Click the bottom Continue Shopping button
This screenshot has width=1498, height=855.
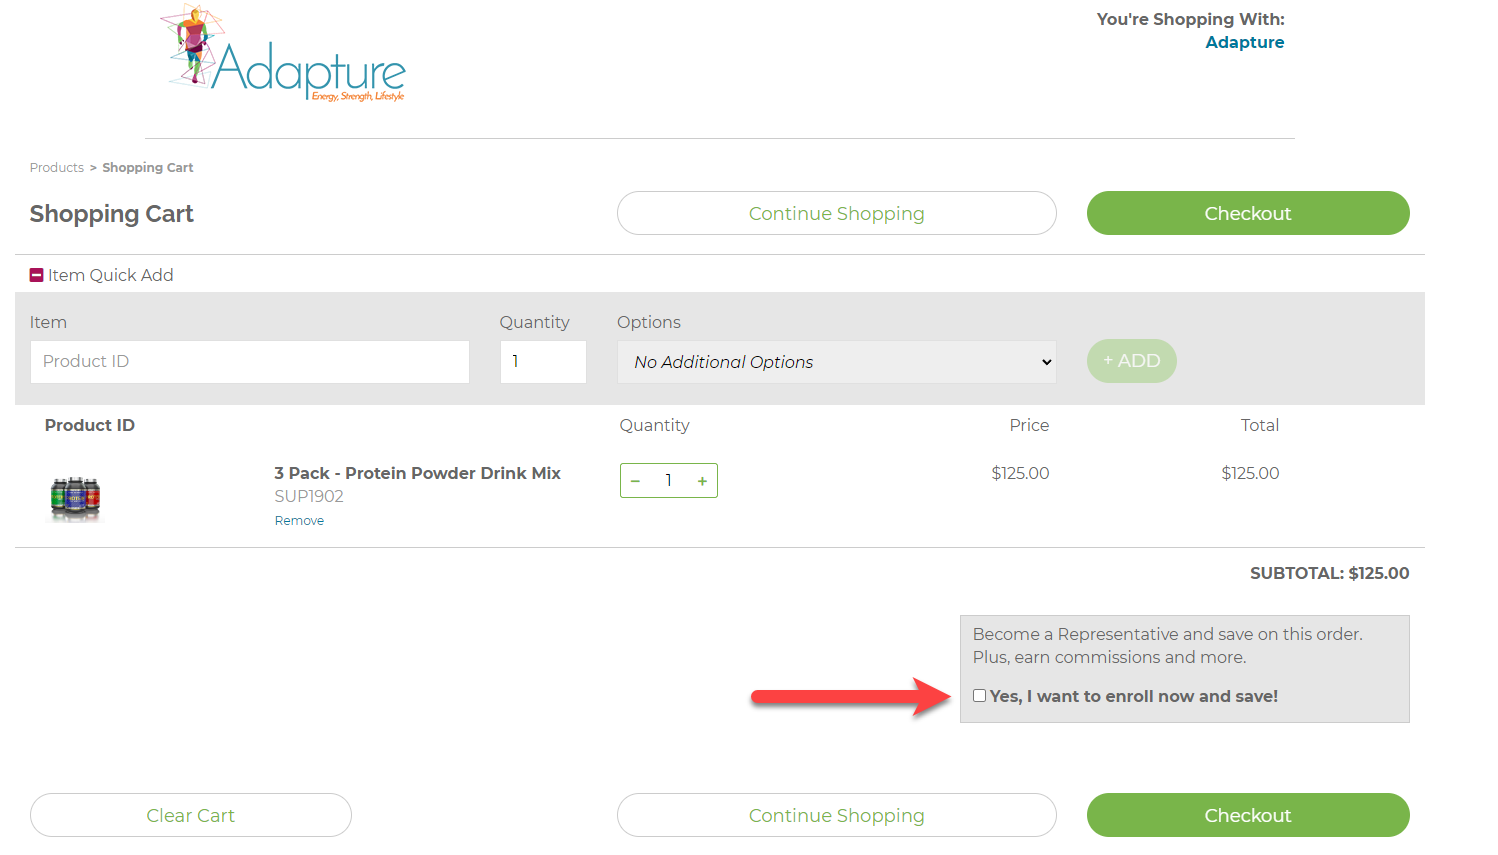pyautogui.click(x=836, y=815)
